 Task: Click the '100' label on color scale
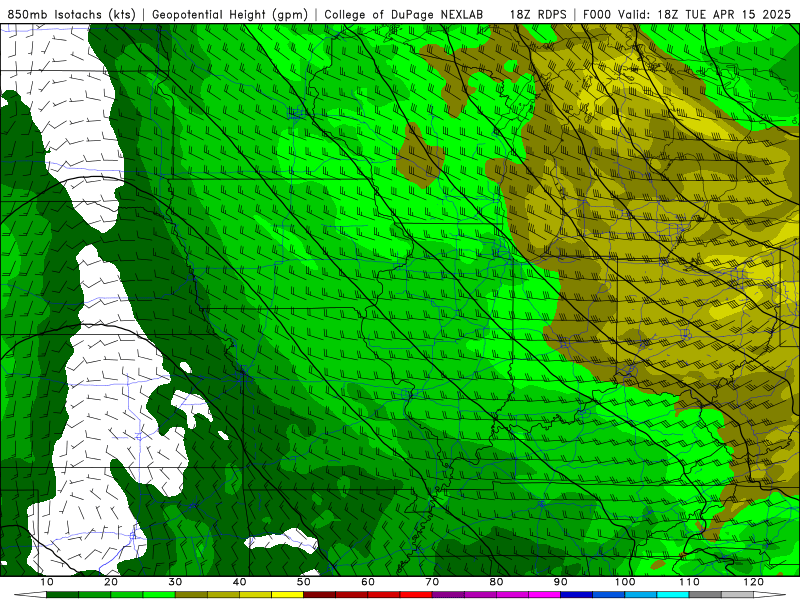click(625, 582)
